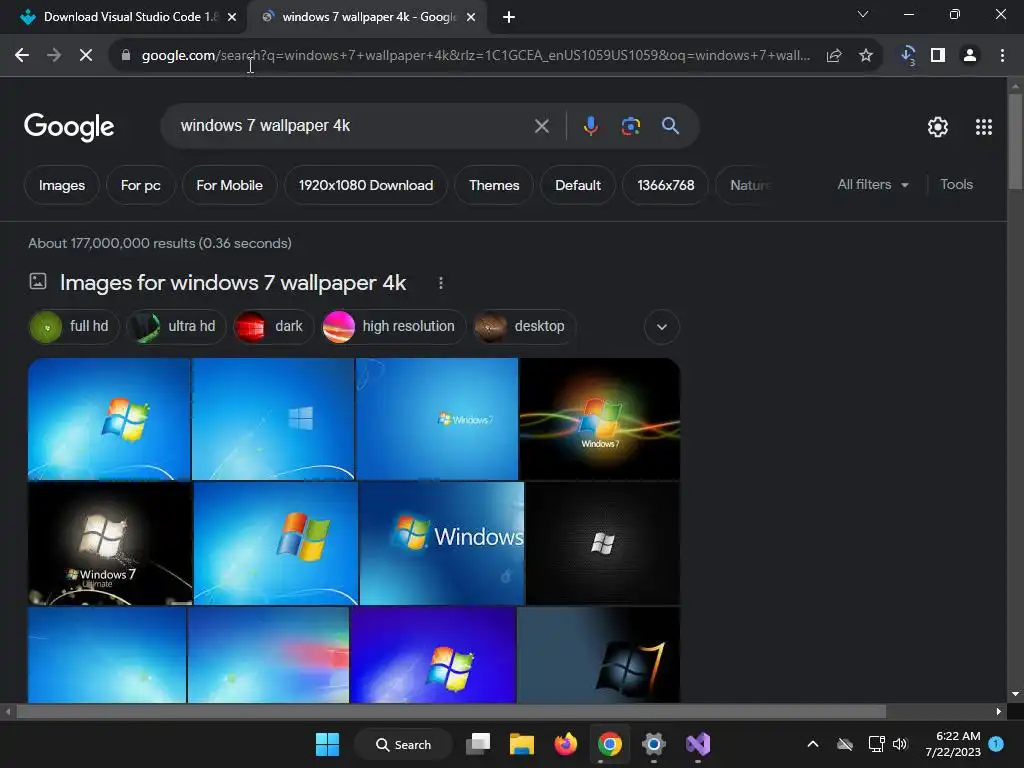Viewport: 1024px width, 768px height.
Task: Filter results by Images
Action: pyautogui.click(x=62, y=185)
